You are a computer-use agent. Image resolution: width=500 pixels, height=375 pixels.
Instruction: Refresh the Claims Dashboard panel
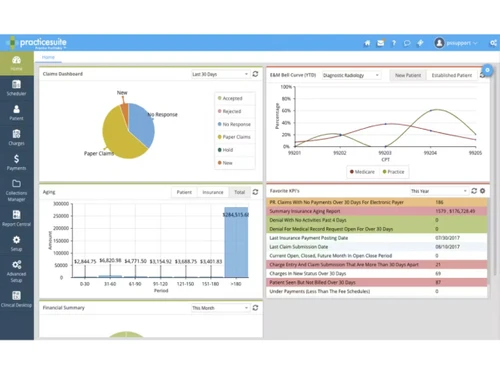[x=255, y=74]
